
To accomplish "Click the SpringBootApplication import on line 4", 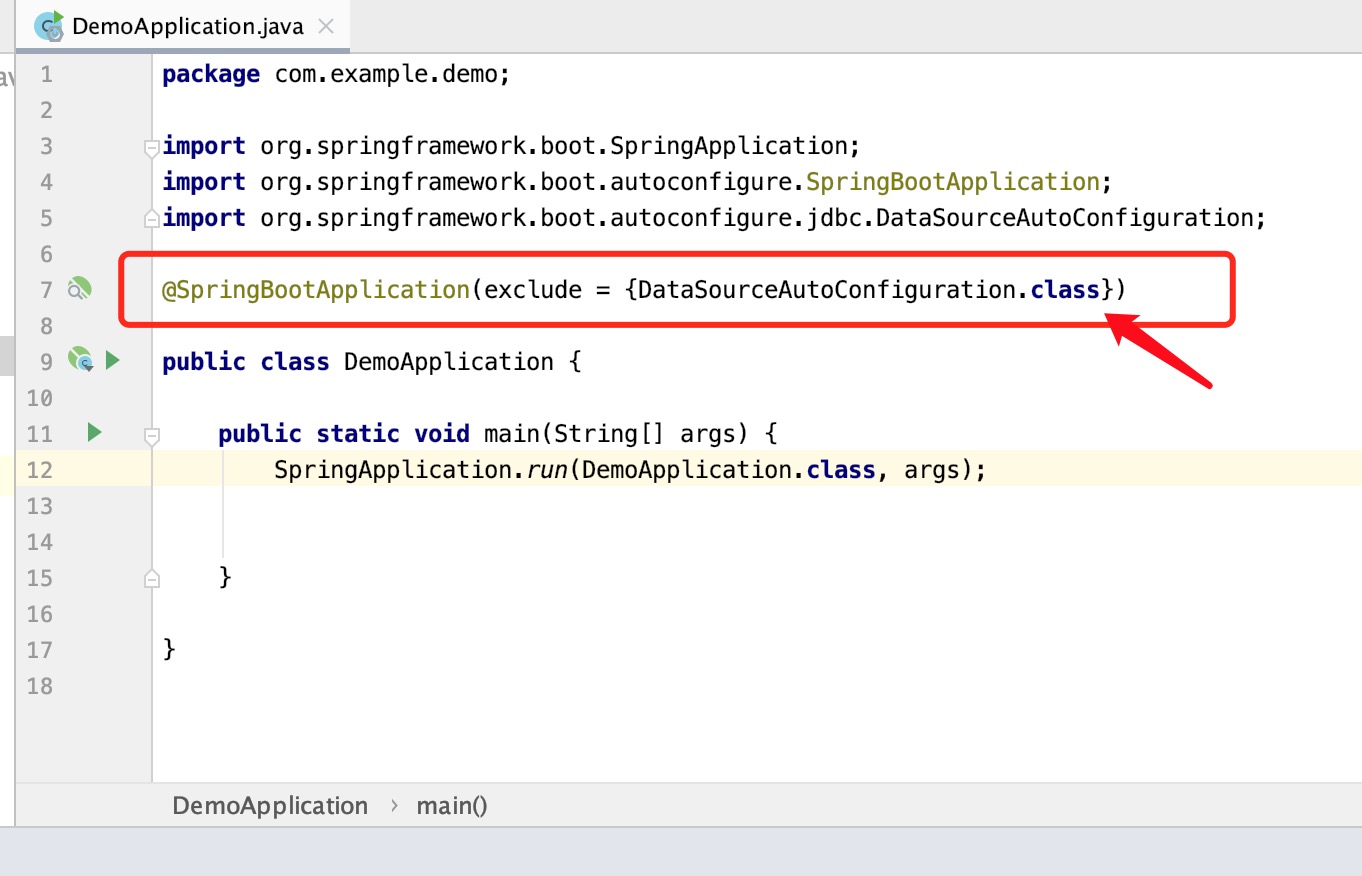I will coord(953,182).
